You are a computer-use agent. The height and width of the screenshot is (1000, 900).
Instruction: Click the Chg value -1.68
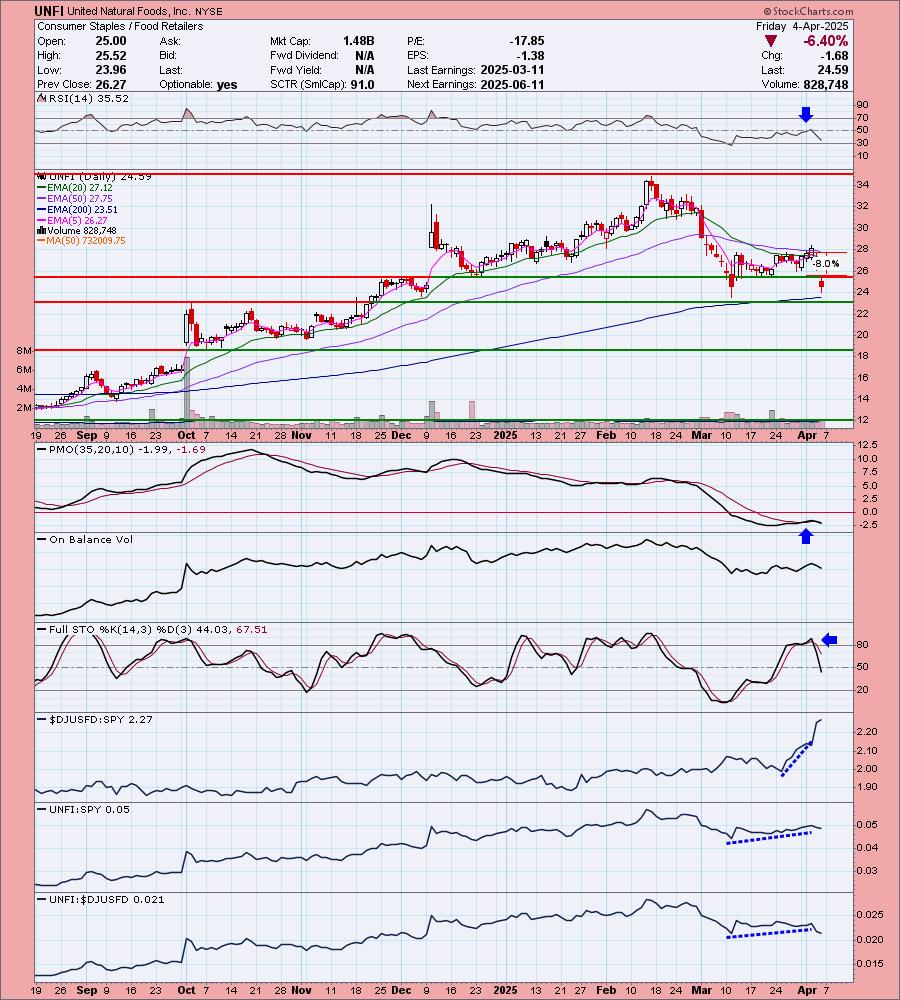coord(835,55)
